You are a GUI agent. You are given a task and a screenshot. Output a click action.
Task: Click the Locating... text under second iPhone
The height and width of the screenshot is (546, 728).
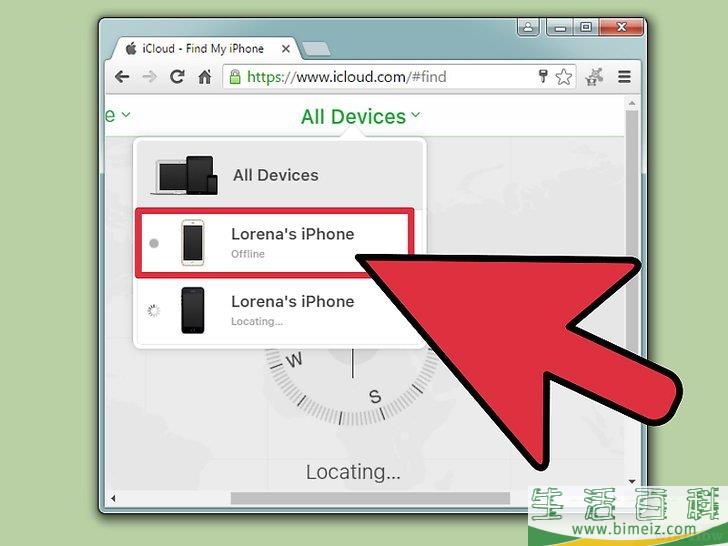tap(257, 321)
